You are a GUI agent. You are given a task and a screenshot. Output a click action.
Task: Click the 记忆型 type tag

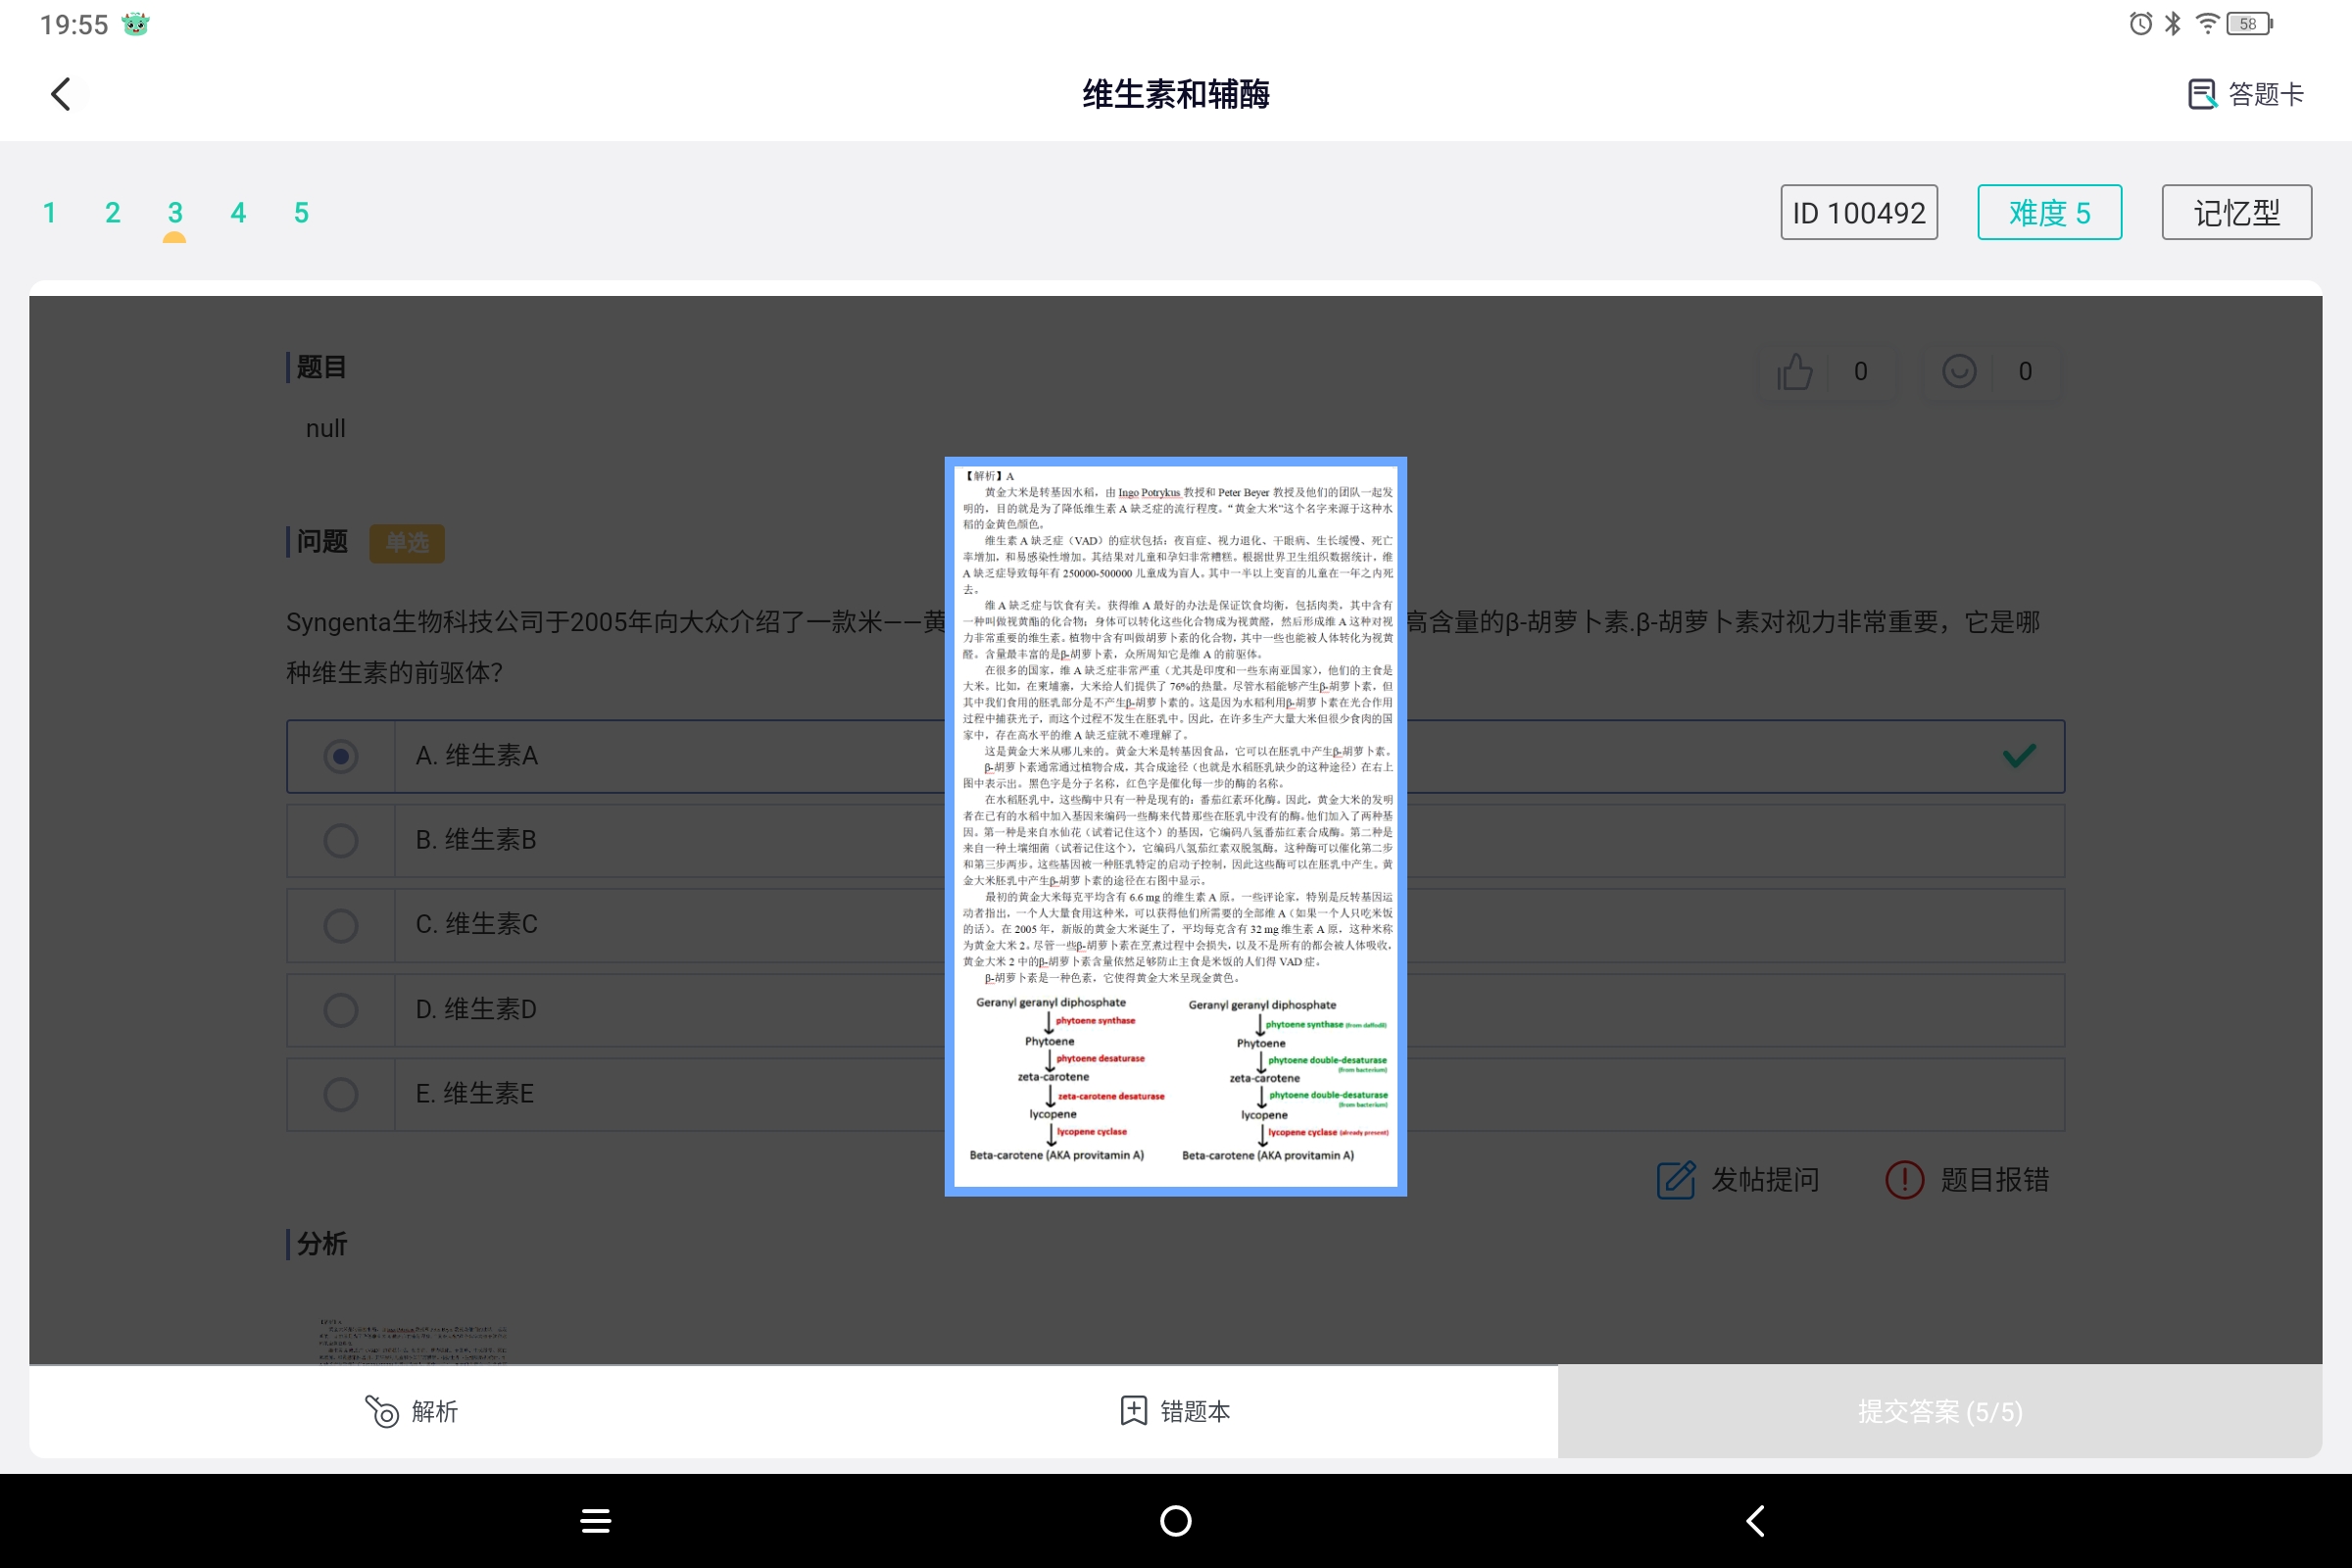point(2237,212)
